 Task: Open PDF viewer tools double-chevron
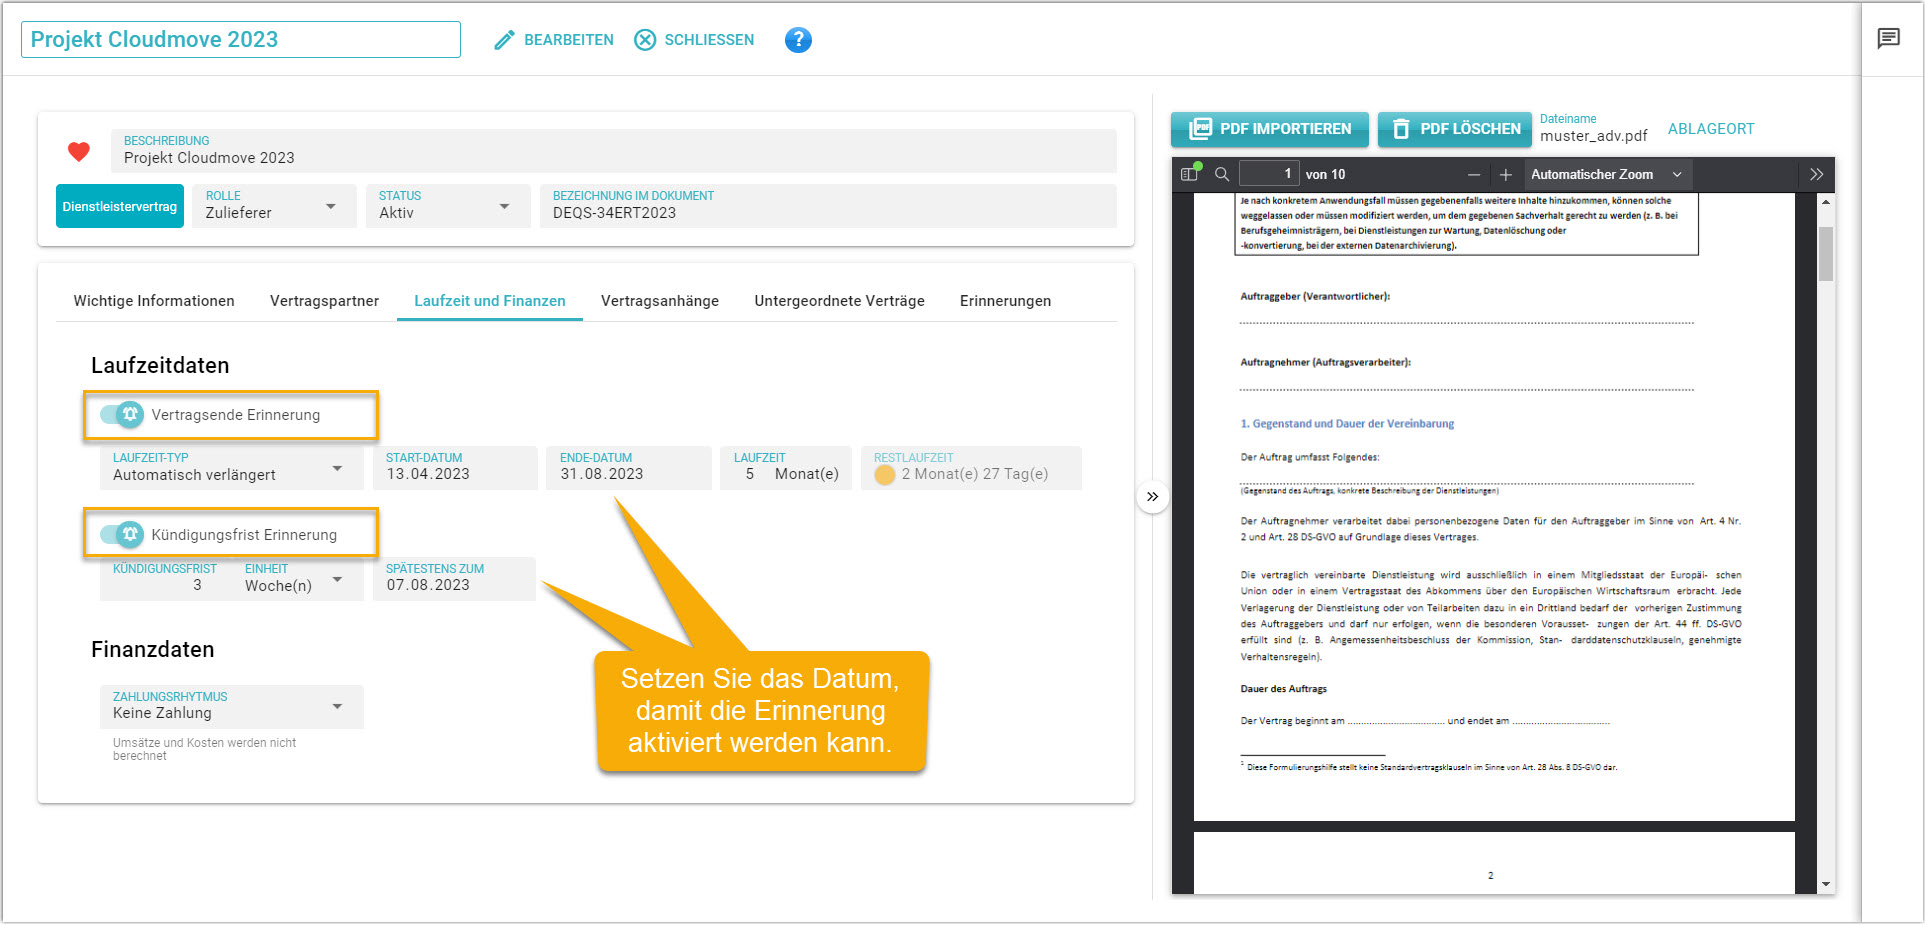1816,174
